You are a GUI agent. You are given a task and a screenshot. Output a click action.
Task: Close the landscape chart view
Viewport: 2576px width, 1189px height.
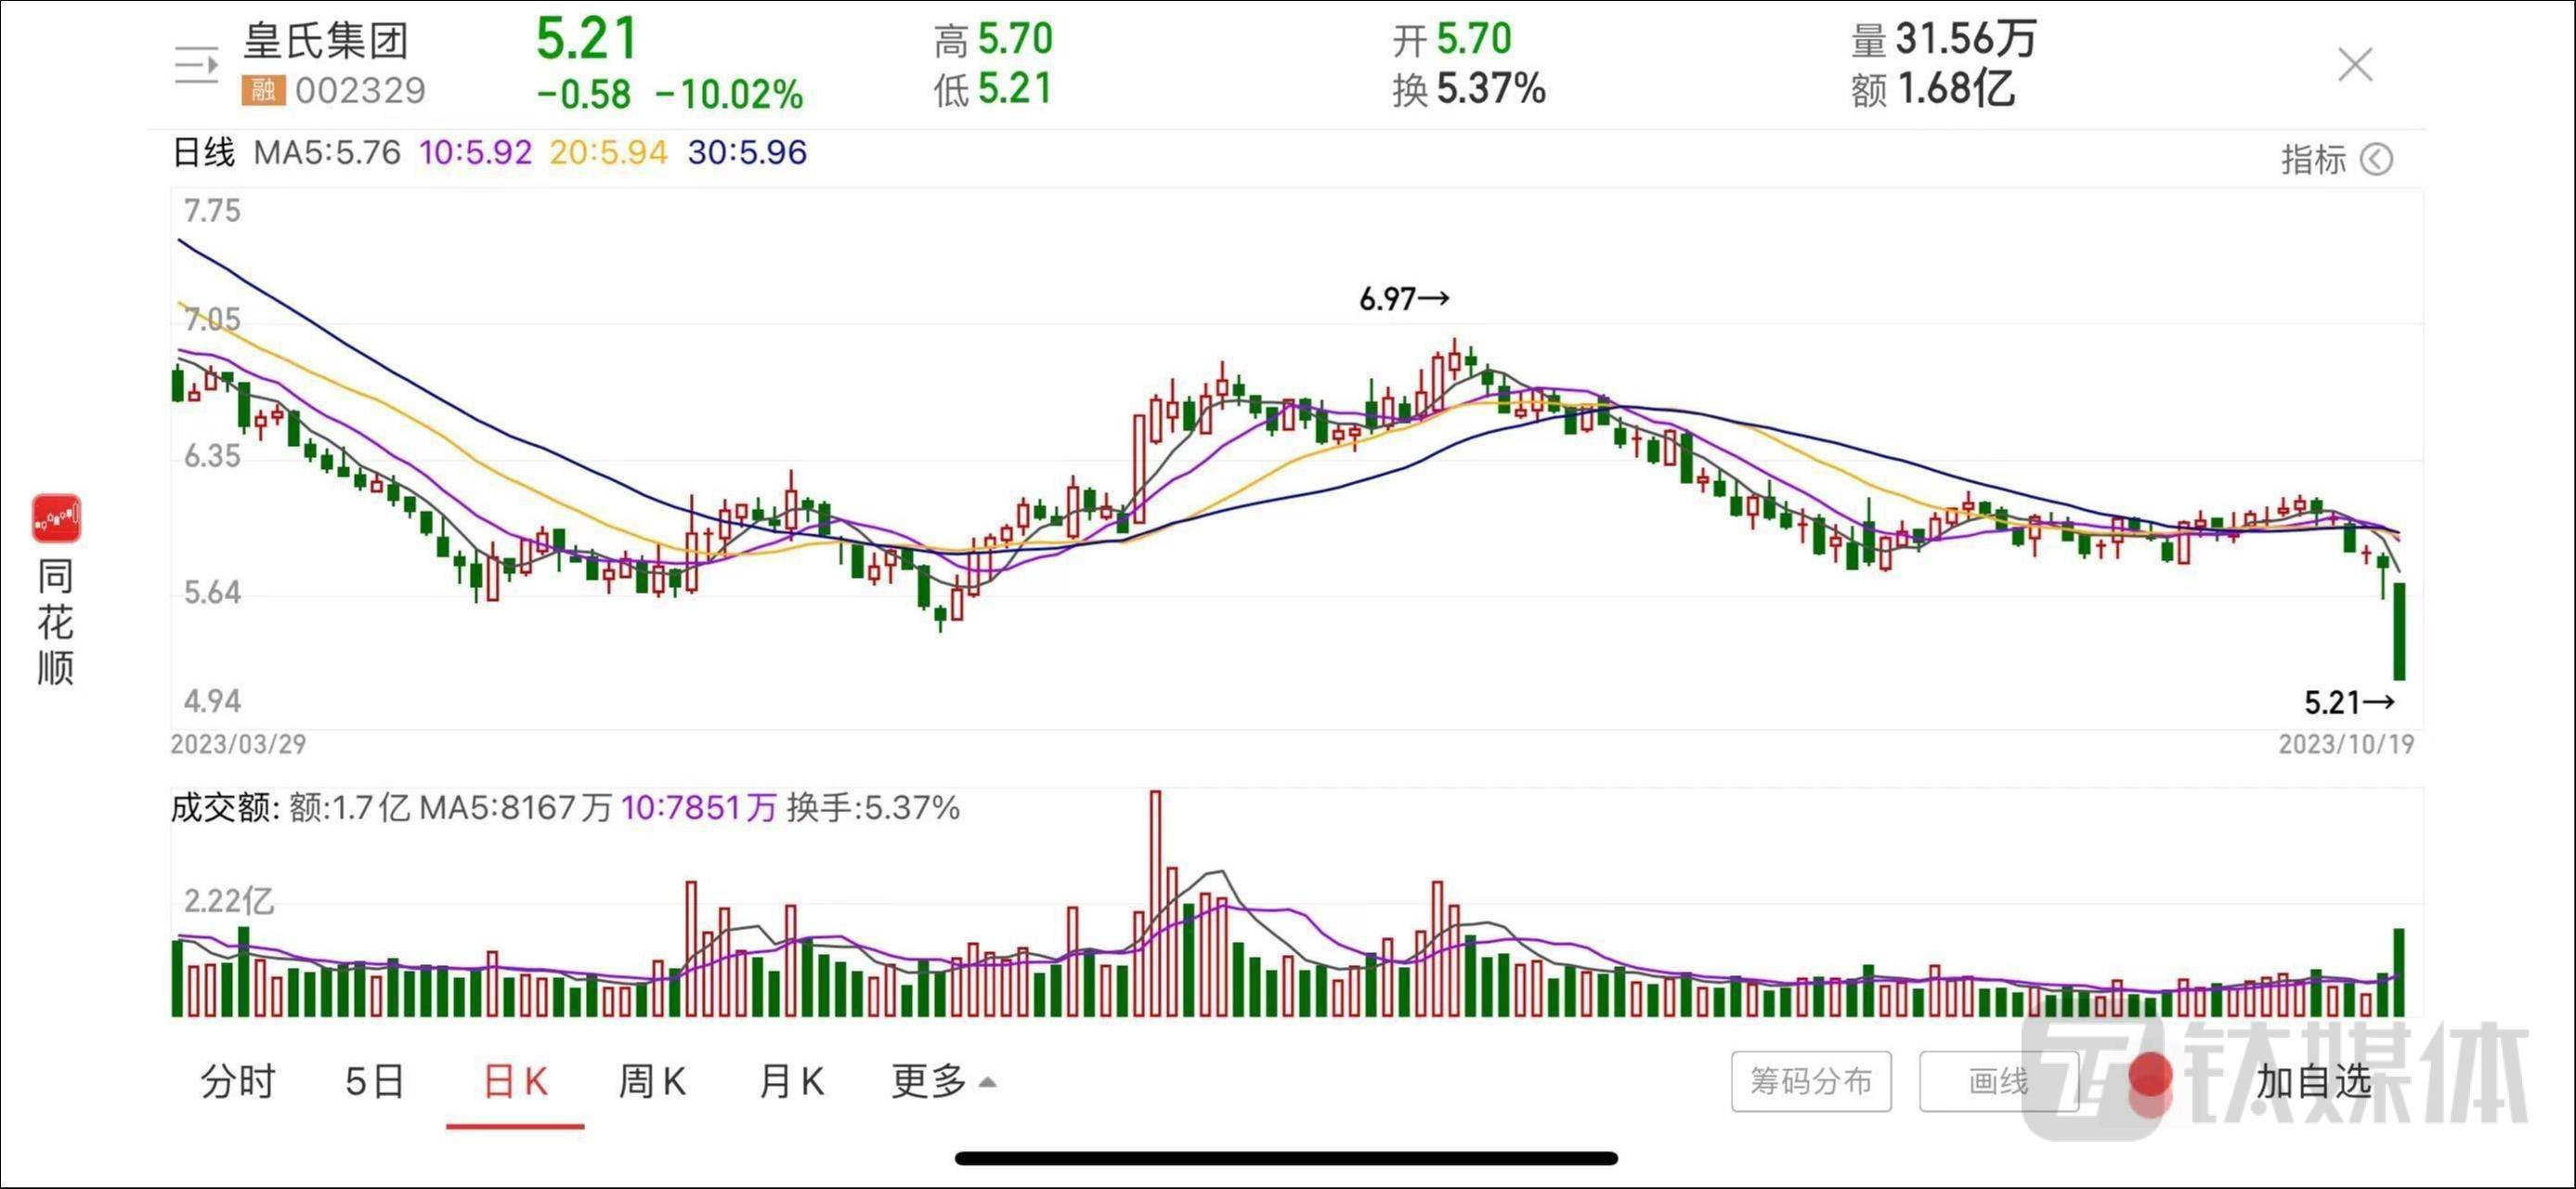click(x=2355, y=65)
